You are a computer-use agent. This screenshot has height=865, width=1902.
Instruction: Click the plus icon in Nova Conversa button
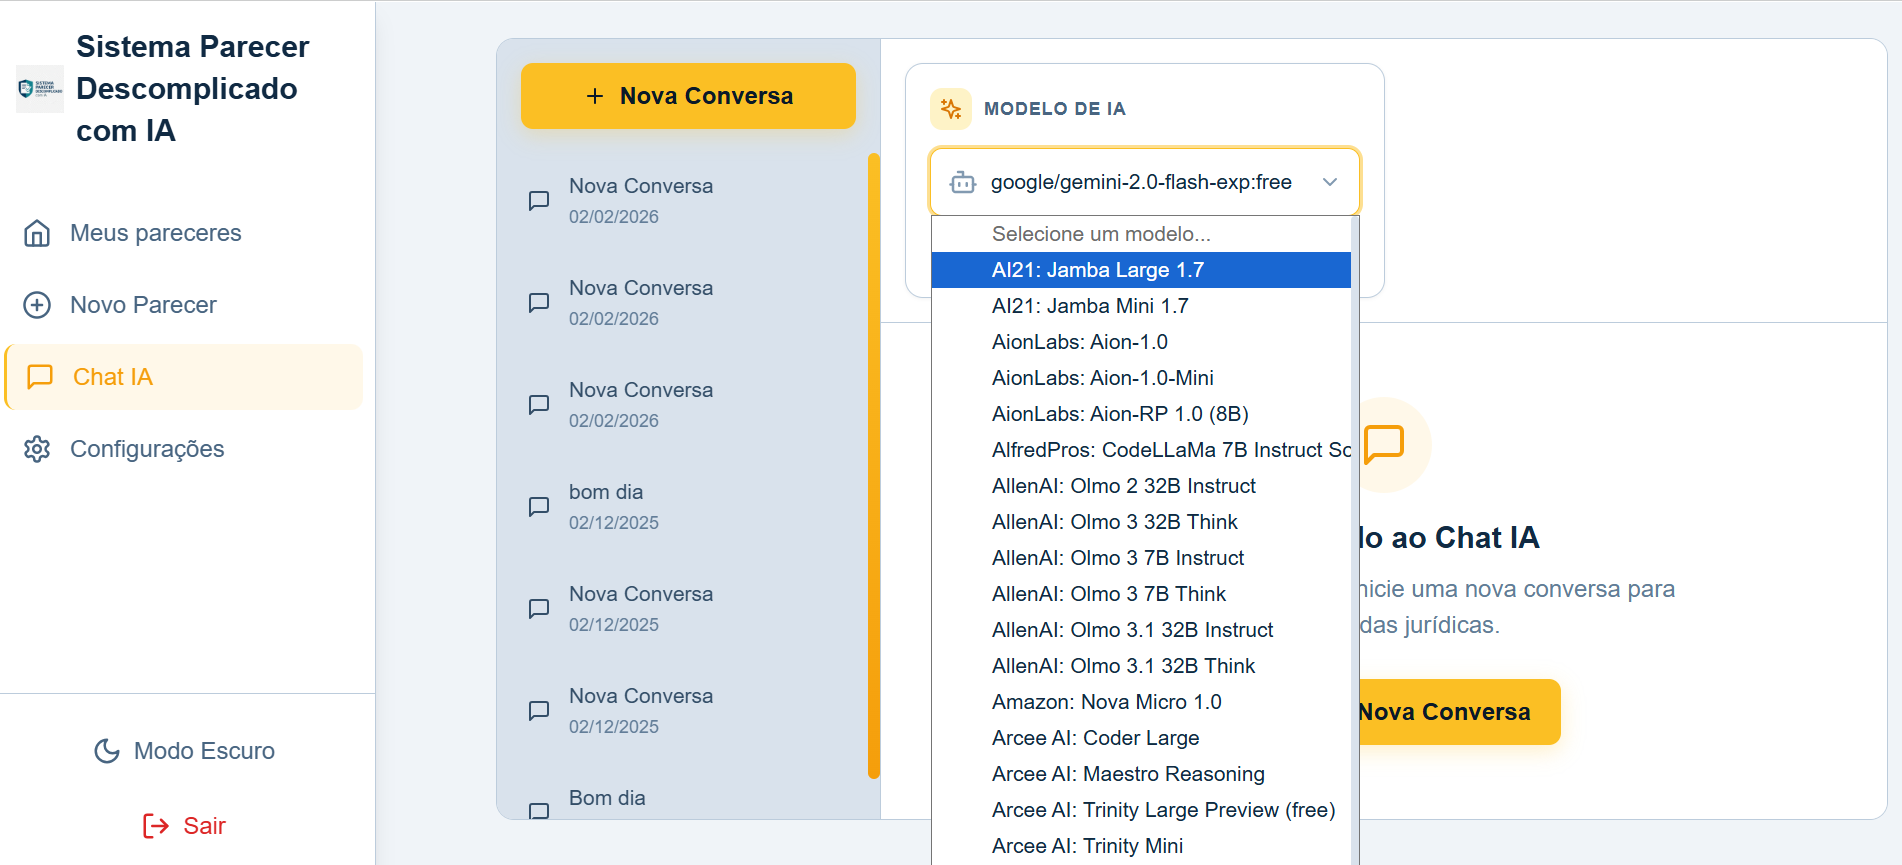click(x=595, y=96)
